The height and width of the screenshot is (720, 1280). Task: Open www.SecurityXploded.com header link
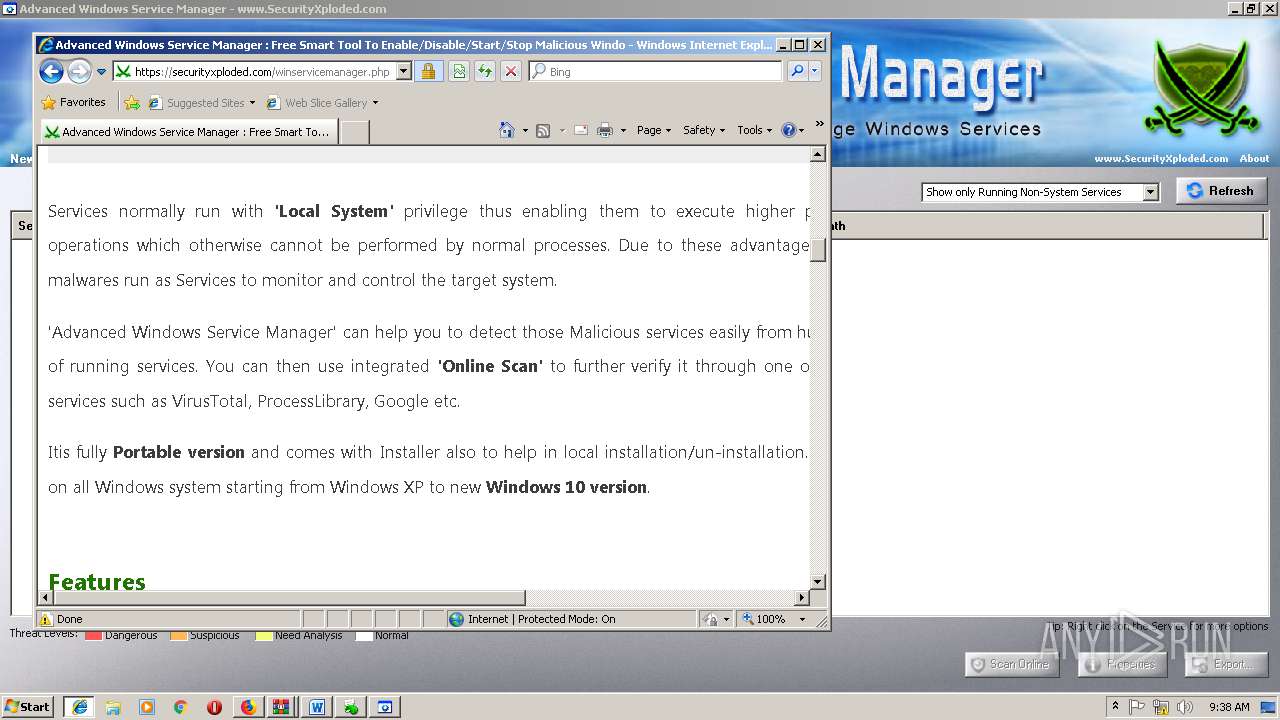[x=1161, y=158]
